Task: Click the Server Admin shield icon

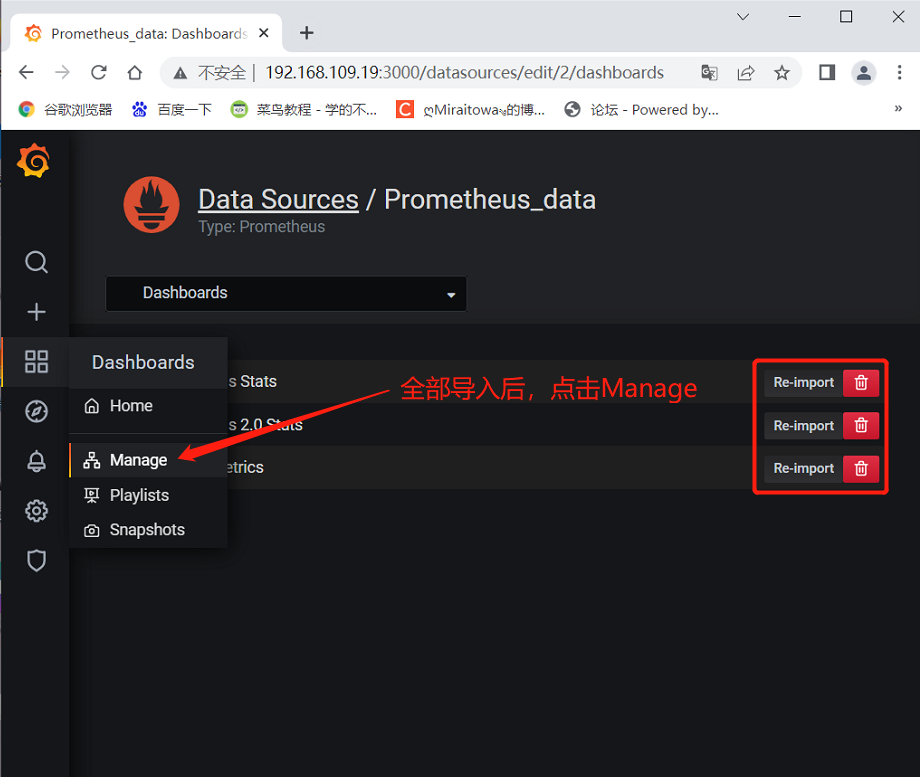Action: click(36, 561)
